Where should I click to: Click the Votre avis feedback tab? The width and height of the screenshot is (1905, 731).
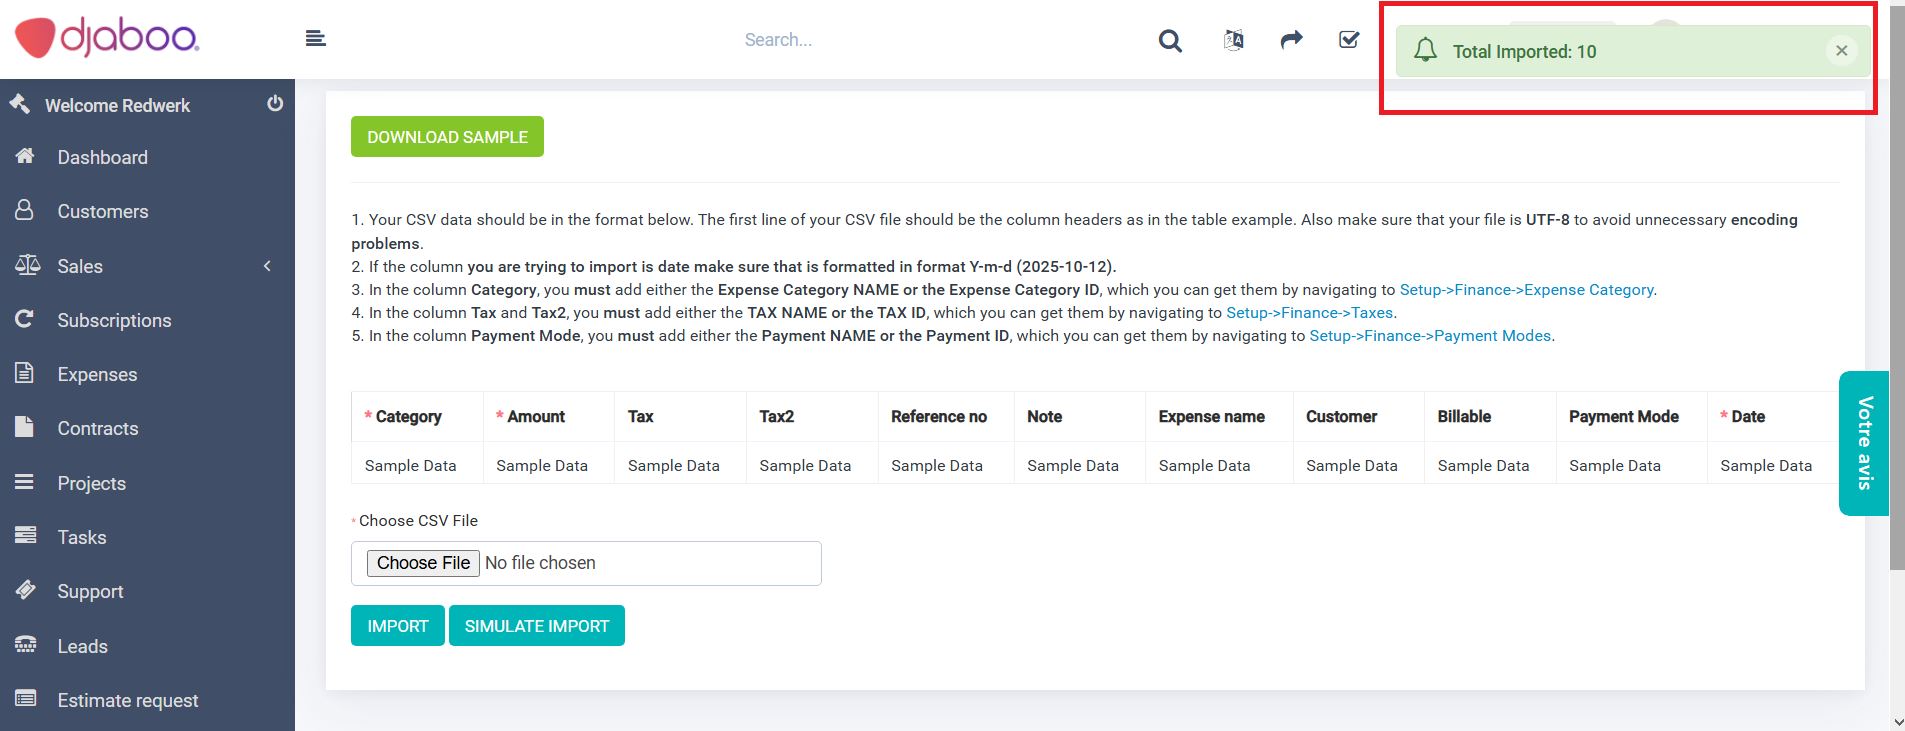[1864, 443]
